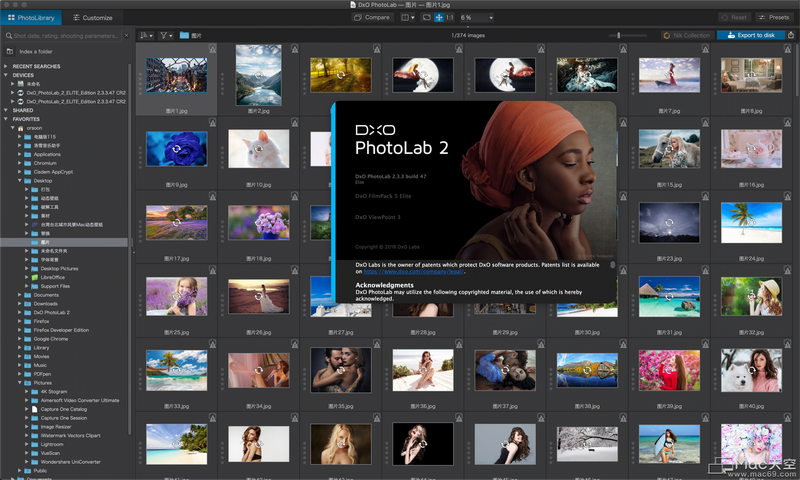
Task: Click the Nik Collection button
Action: pyautogui.click(x=686, y=35)
